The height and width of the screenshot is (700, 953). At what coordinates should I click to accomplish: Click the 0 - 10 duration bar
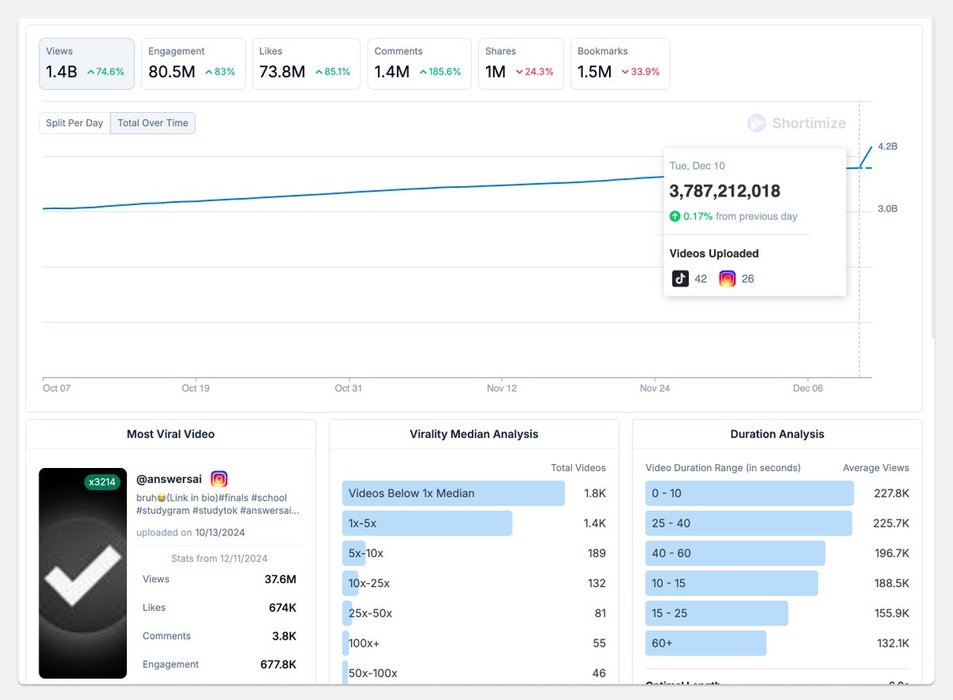(749, 493)
